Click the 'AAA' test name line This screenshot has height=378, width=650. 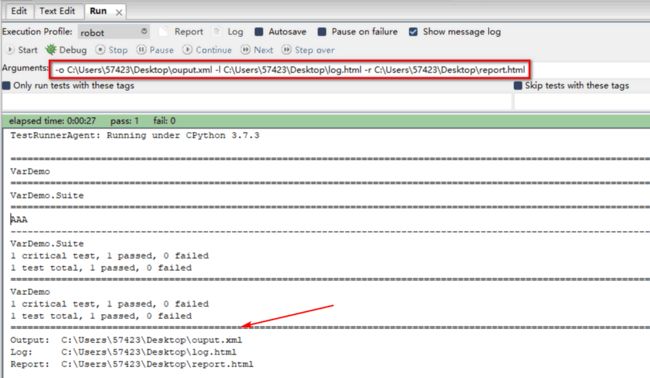pos(19,220)
